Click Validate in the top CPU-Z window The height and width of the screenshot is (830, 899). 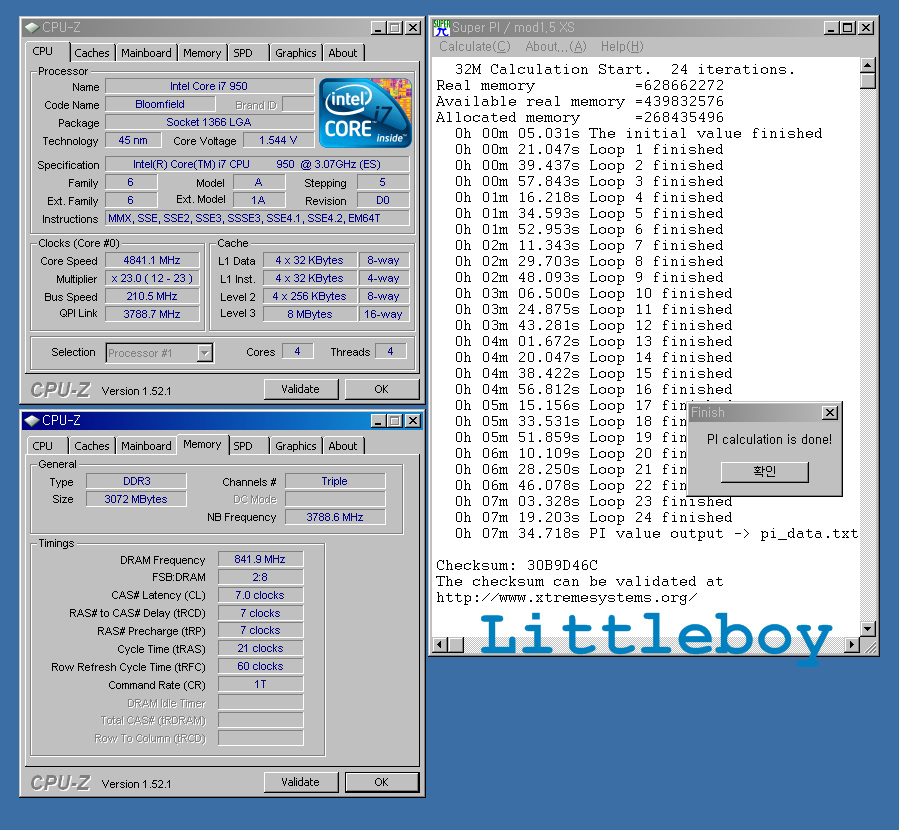coord(300,389)
